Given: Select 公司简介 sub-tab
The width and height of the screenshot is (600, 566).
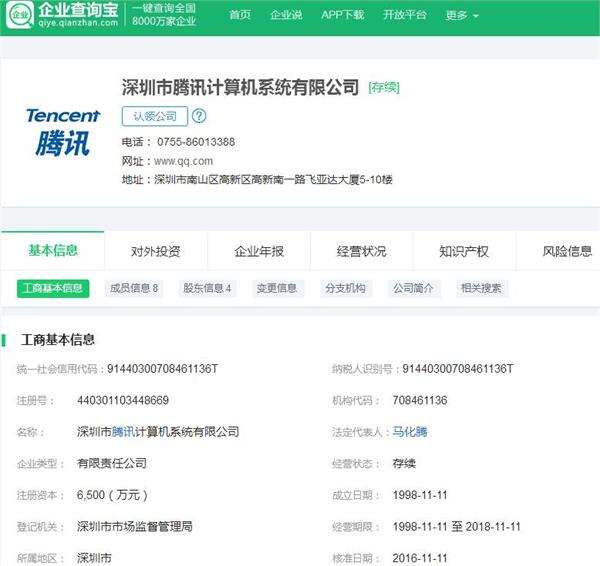Looking at the screenshot, I should point(413,288).
